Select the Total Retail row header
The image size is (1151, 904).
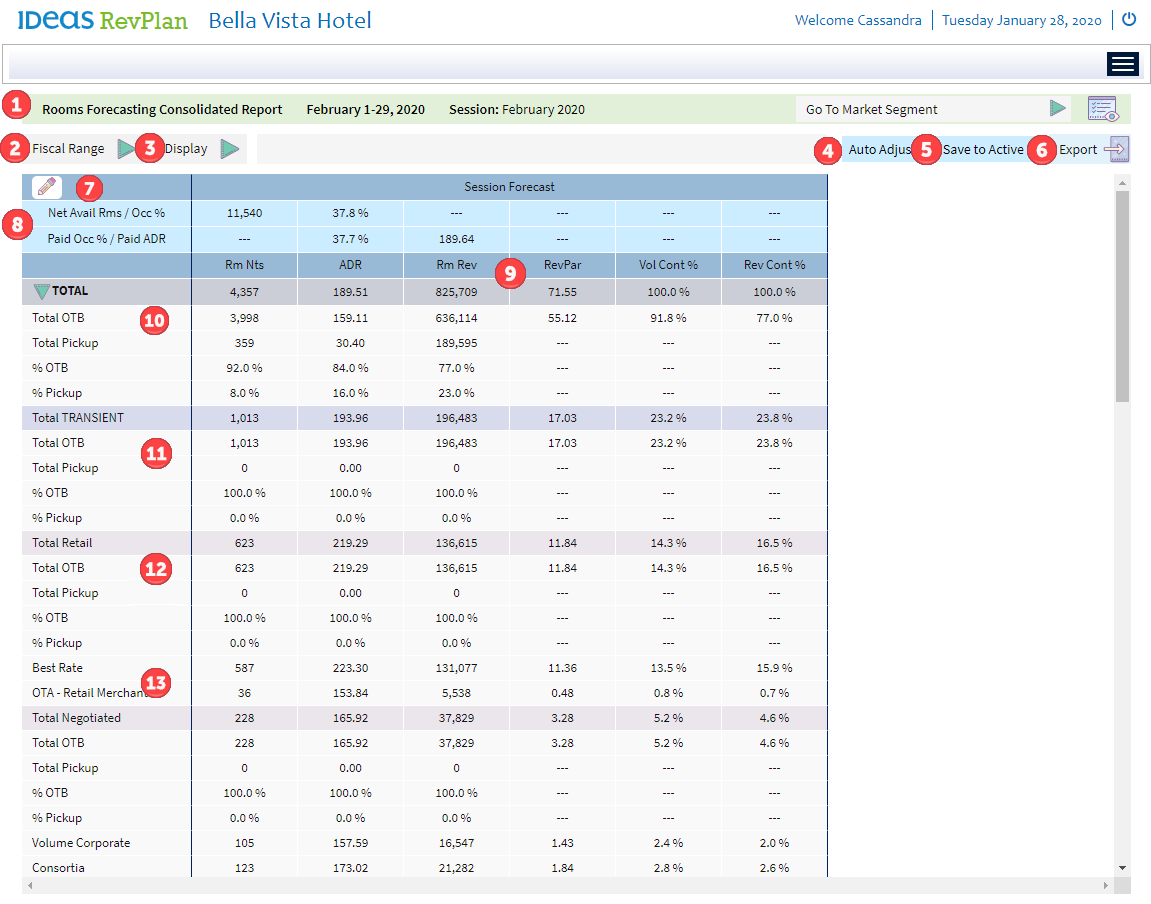[x=62, y=543]
